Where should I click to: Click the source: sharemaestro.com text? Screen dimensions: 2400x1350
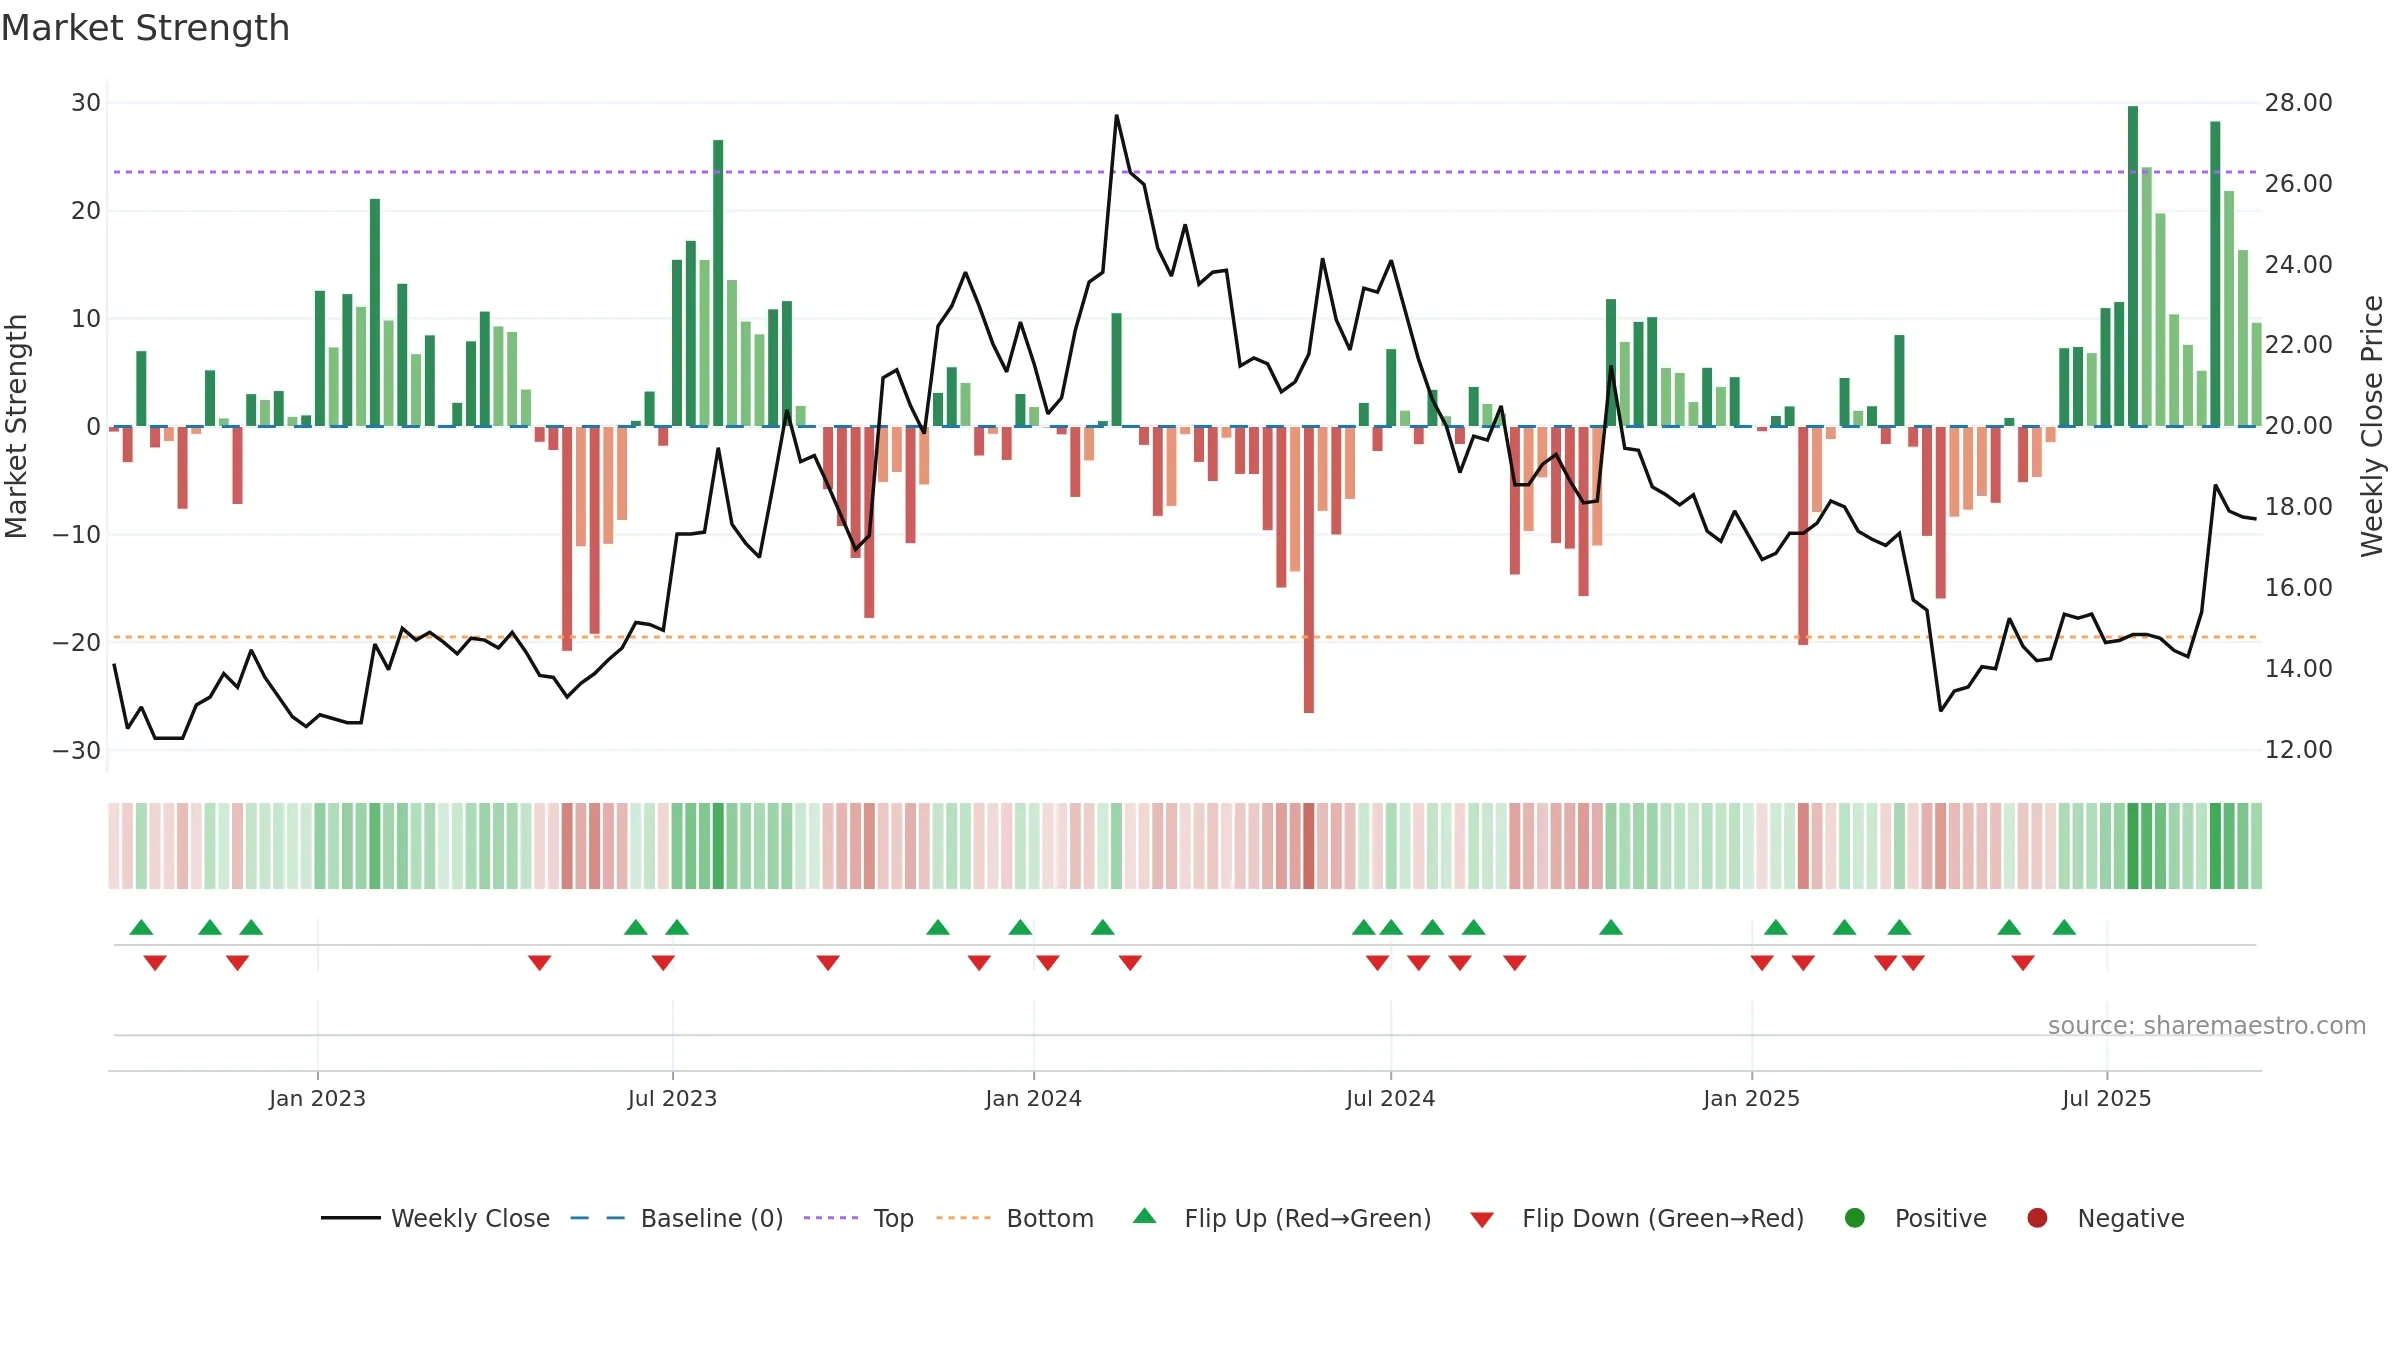[2207, 1026]
